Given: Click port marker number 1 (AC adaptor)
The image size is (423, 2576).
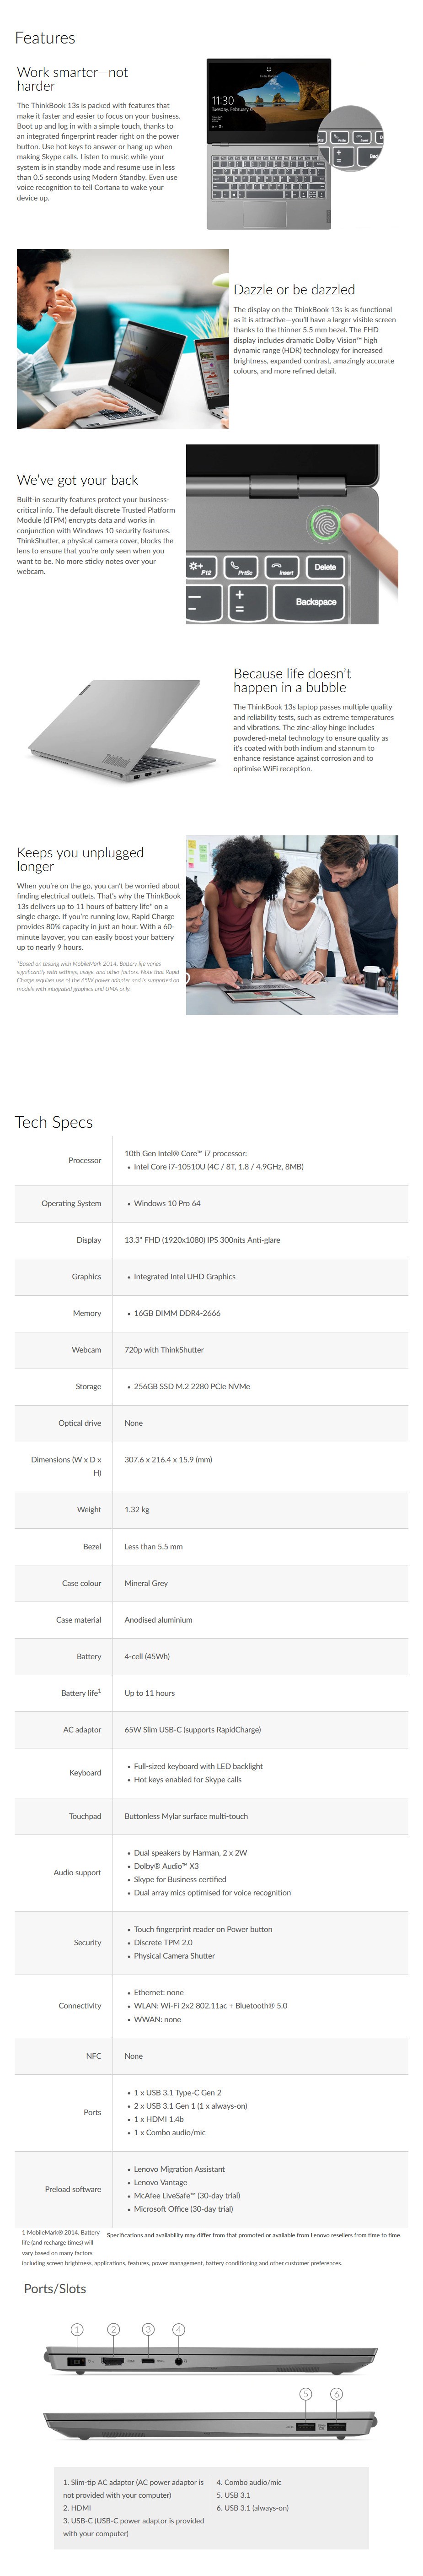Looking at the screenshot, I should coord(77,2329).
